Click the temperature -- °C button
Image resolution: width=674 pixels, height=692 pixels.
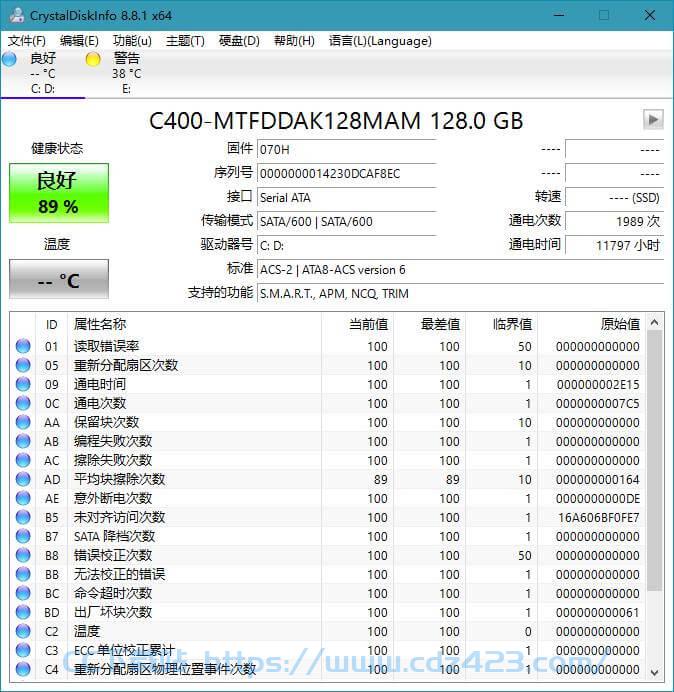59,279
